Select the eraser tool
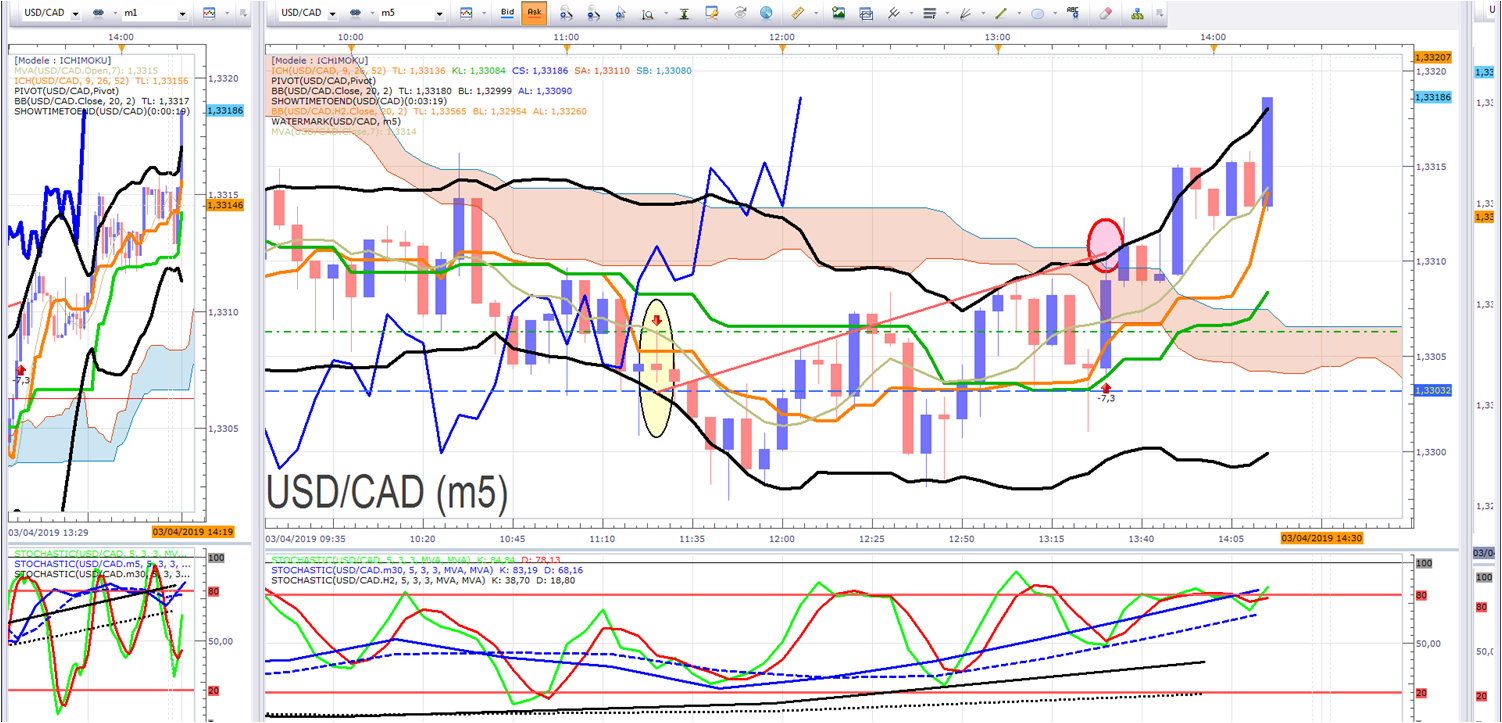The image size is (1502, 723). point(1105,14)
